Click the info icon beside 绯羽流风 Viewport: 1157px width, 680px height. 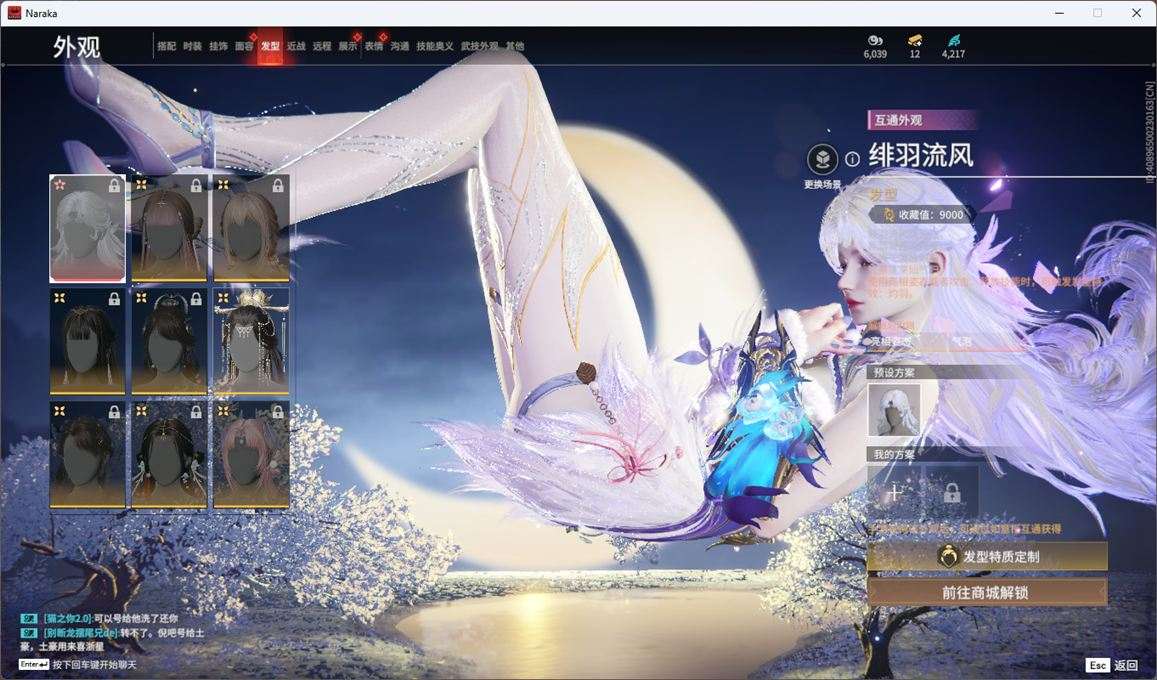(x=851, y=157)
